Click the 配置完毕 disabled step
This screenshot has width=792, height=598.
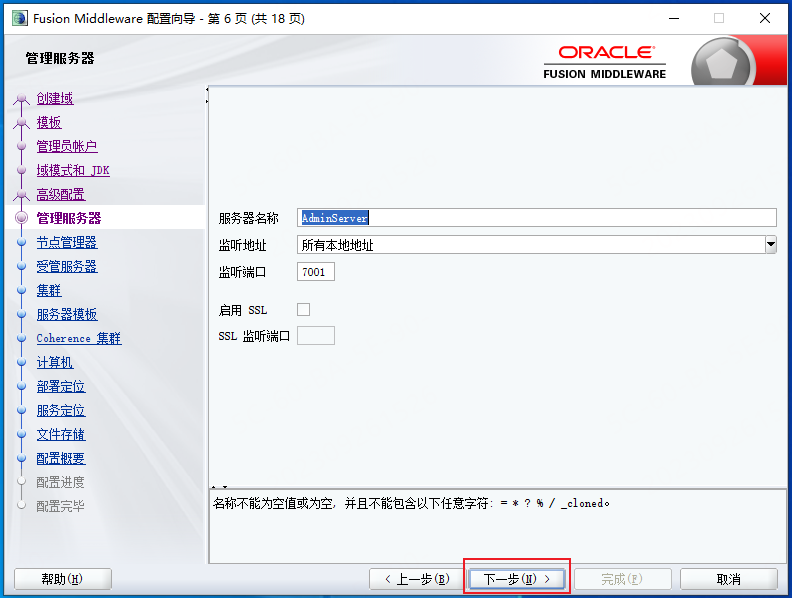pos(60,506)
